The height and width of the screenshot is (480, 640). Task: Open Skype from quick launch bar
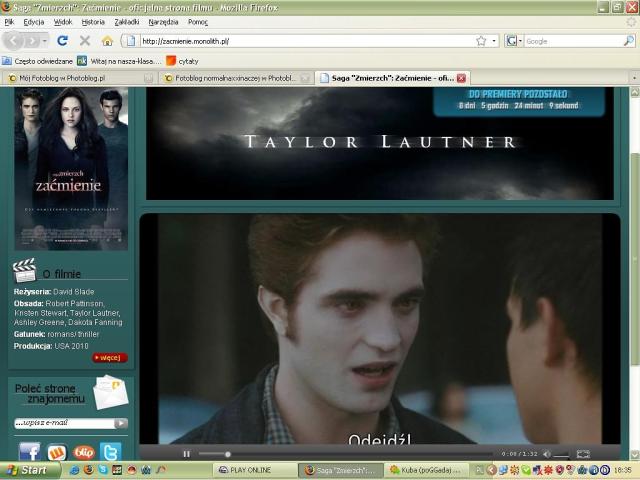coord(103,470)
